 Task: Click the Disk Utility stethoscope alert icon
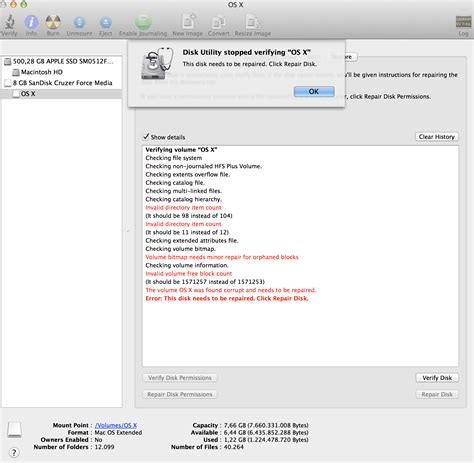coord(157,63)
